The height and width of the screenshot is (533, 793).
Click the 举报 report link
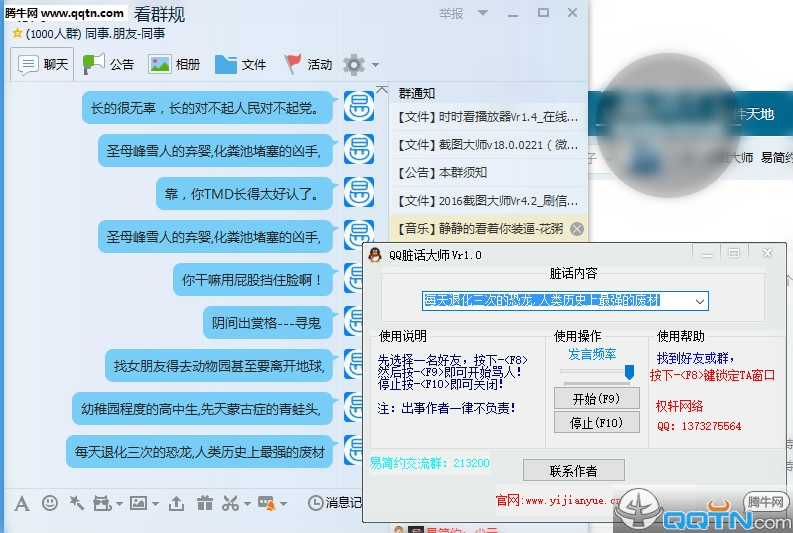[451, 13]
